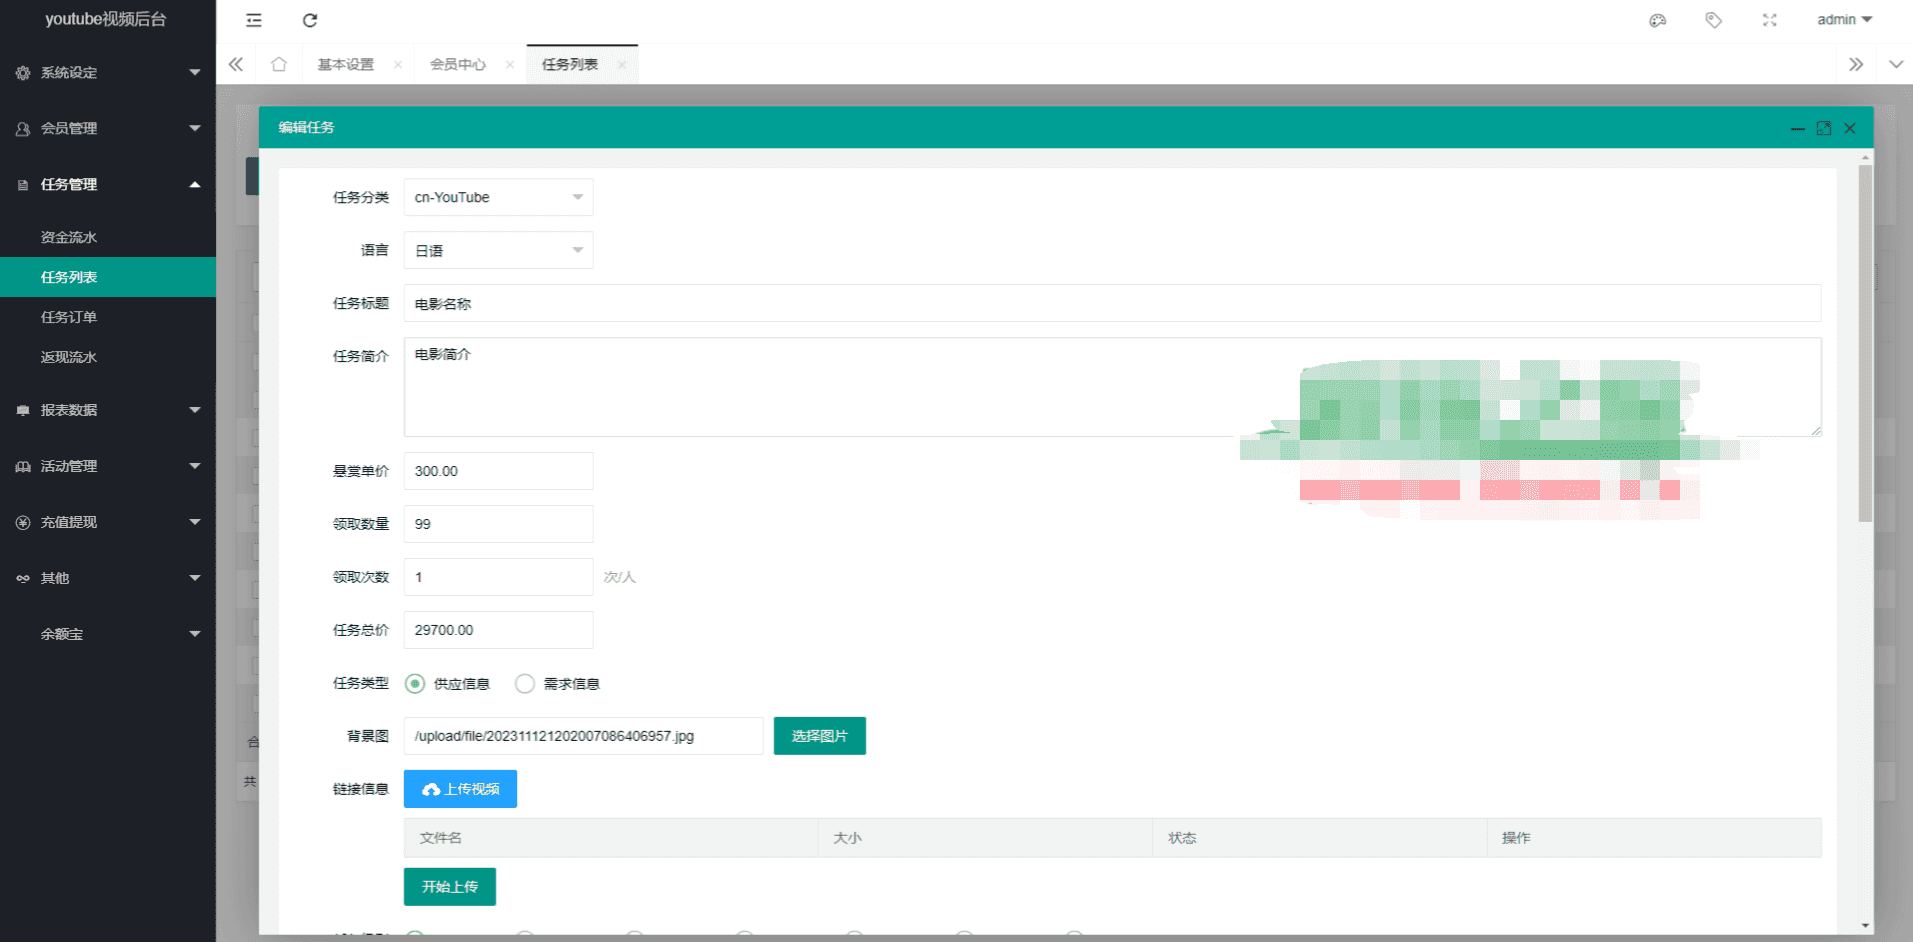This screenshot has width=1913, height=942.
Task: Click the 选择图片 button
Action: tap(819, 736)
